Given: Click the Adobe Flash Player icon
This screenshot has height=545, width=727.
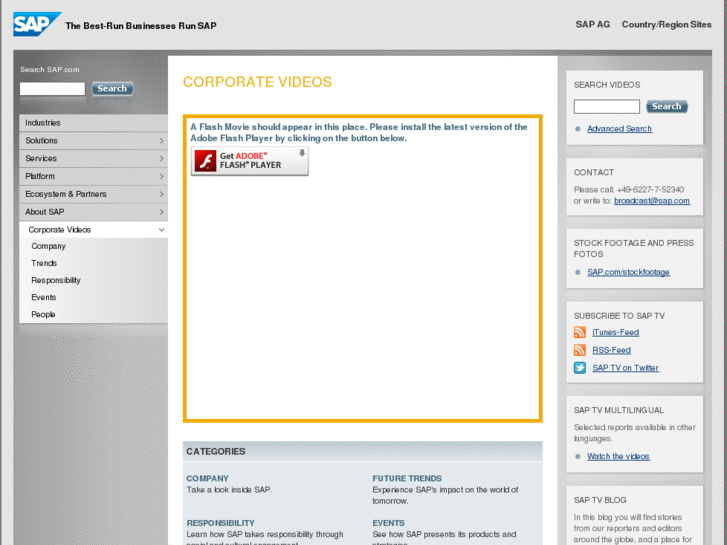Looking at the screenshot, I should 205,161.
